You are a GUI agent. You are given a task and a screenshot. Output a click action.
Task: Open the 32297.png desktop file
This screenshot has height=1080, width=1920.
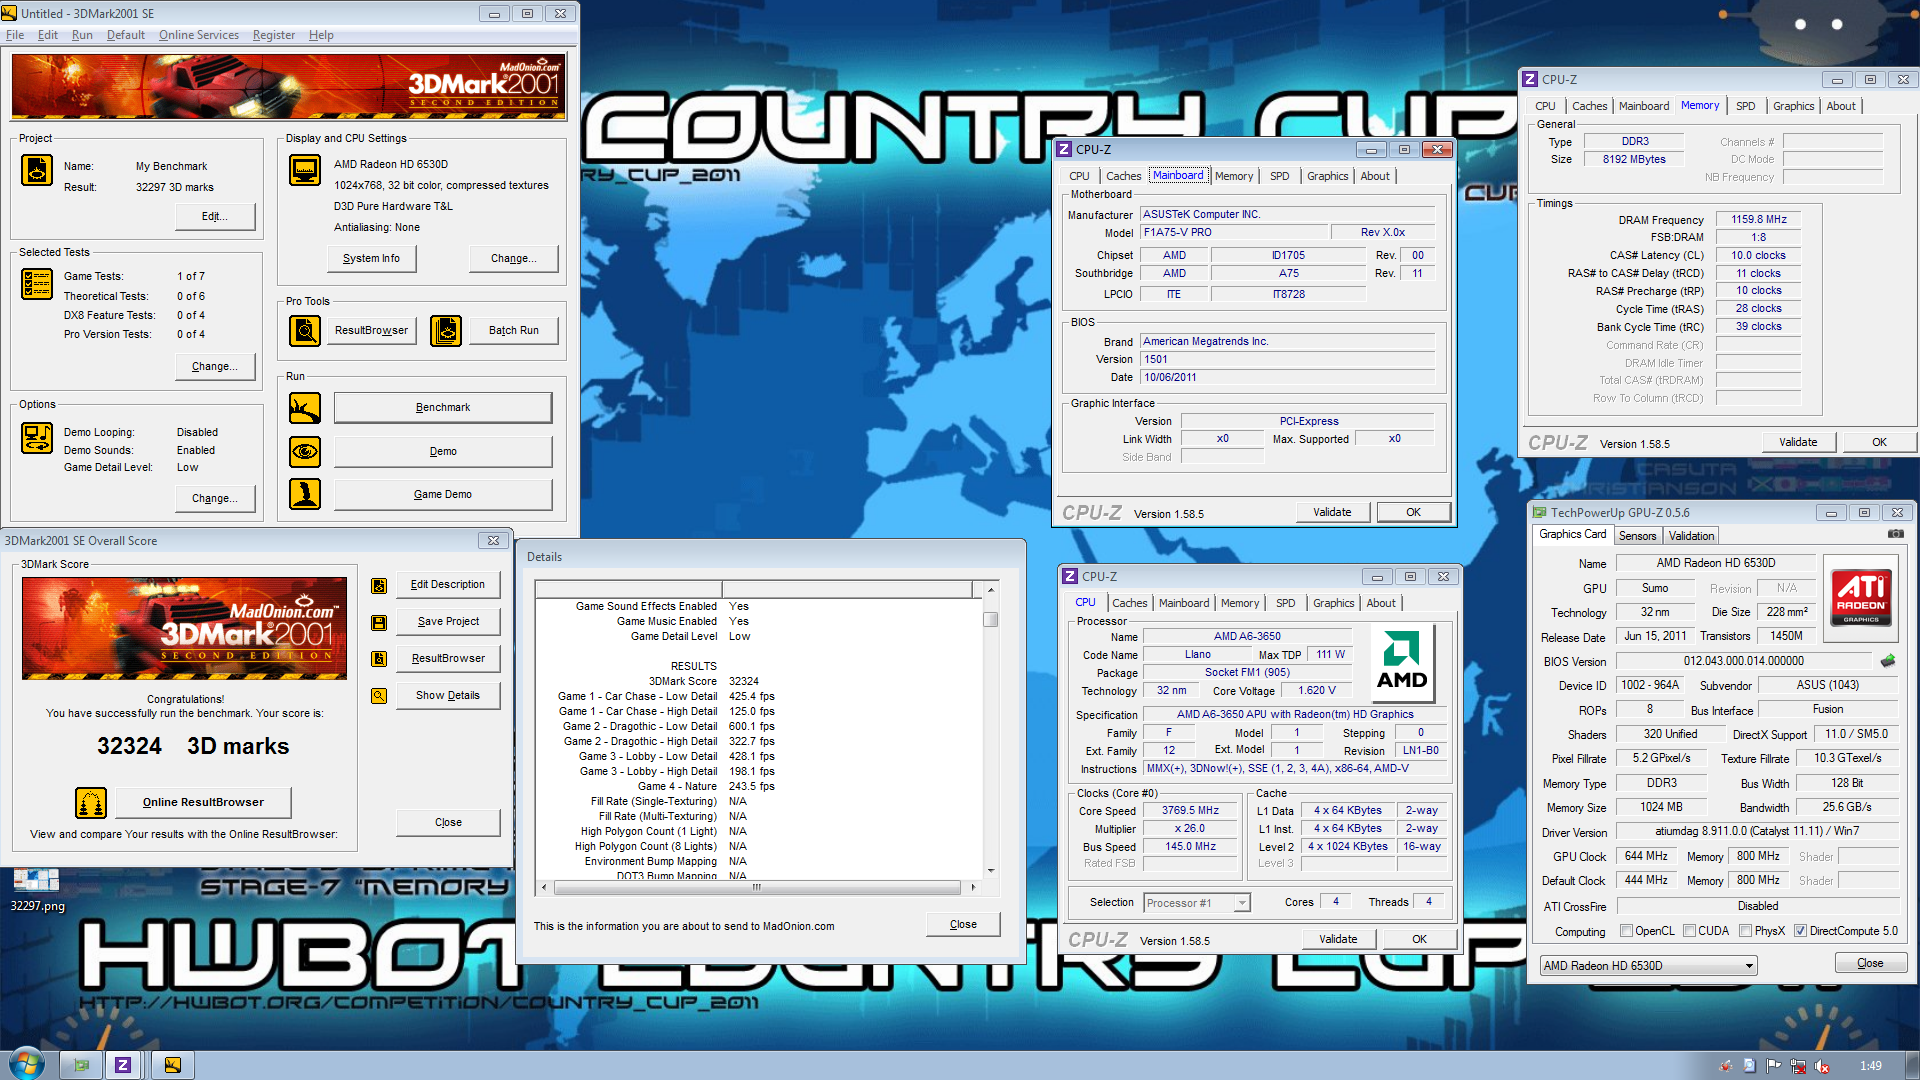[x=37, y=890]
